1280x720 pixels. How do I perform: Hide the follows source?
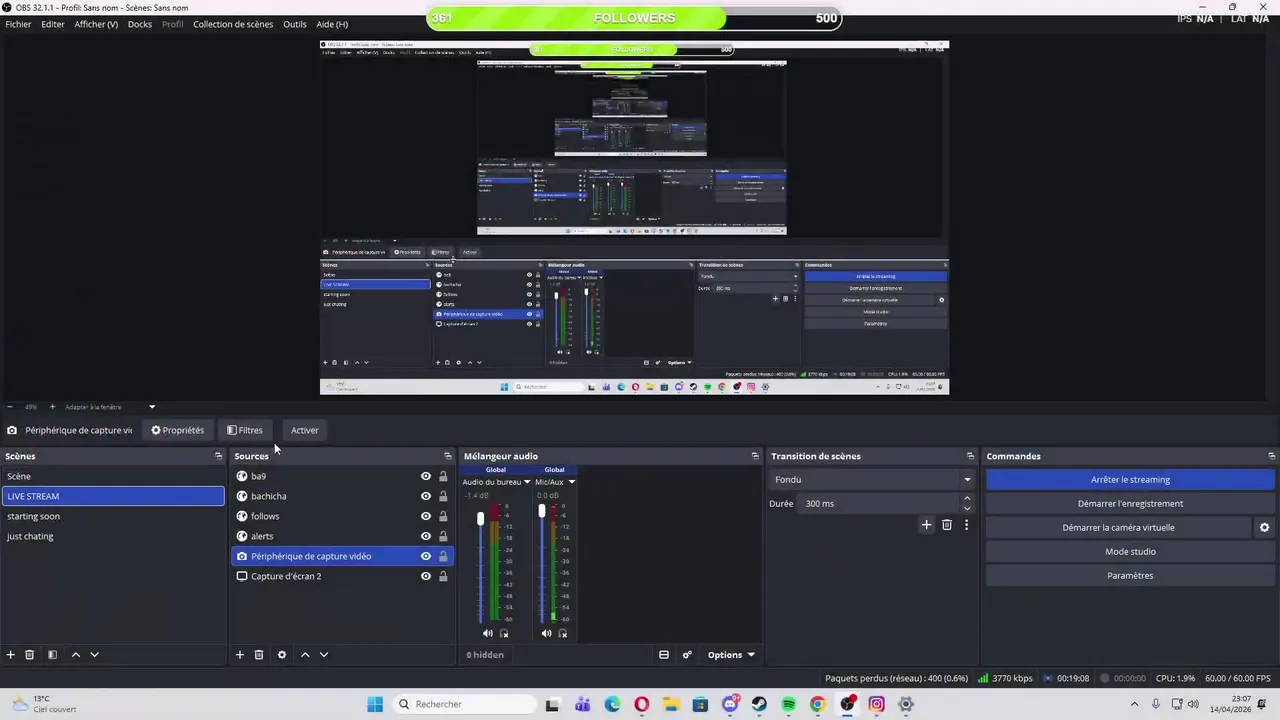tap(426, 516)
